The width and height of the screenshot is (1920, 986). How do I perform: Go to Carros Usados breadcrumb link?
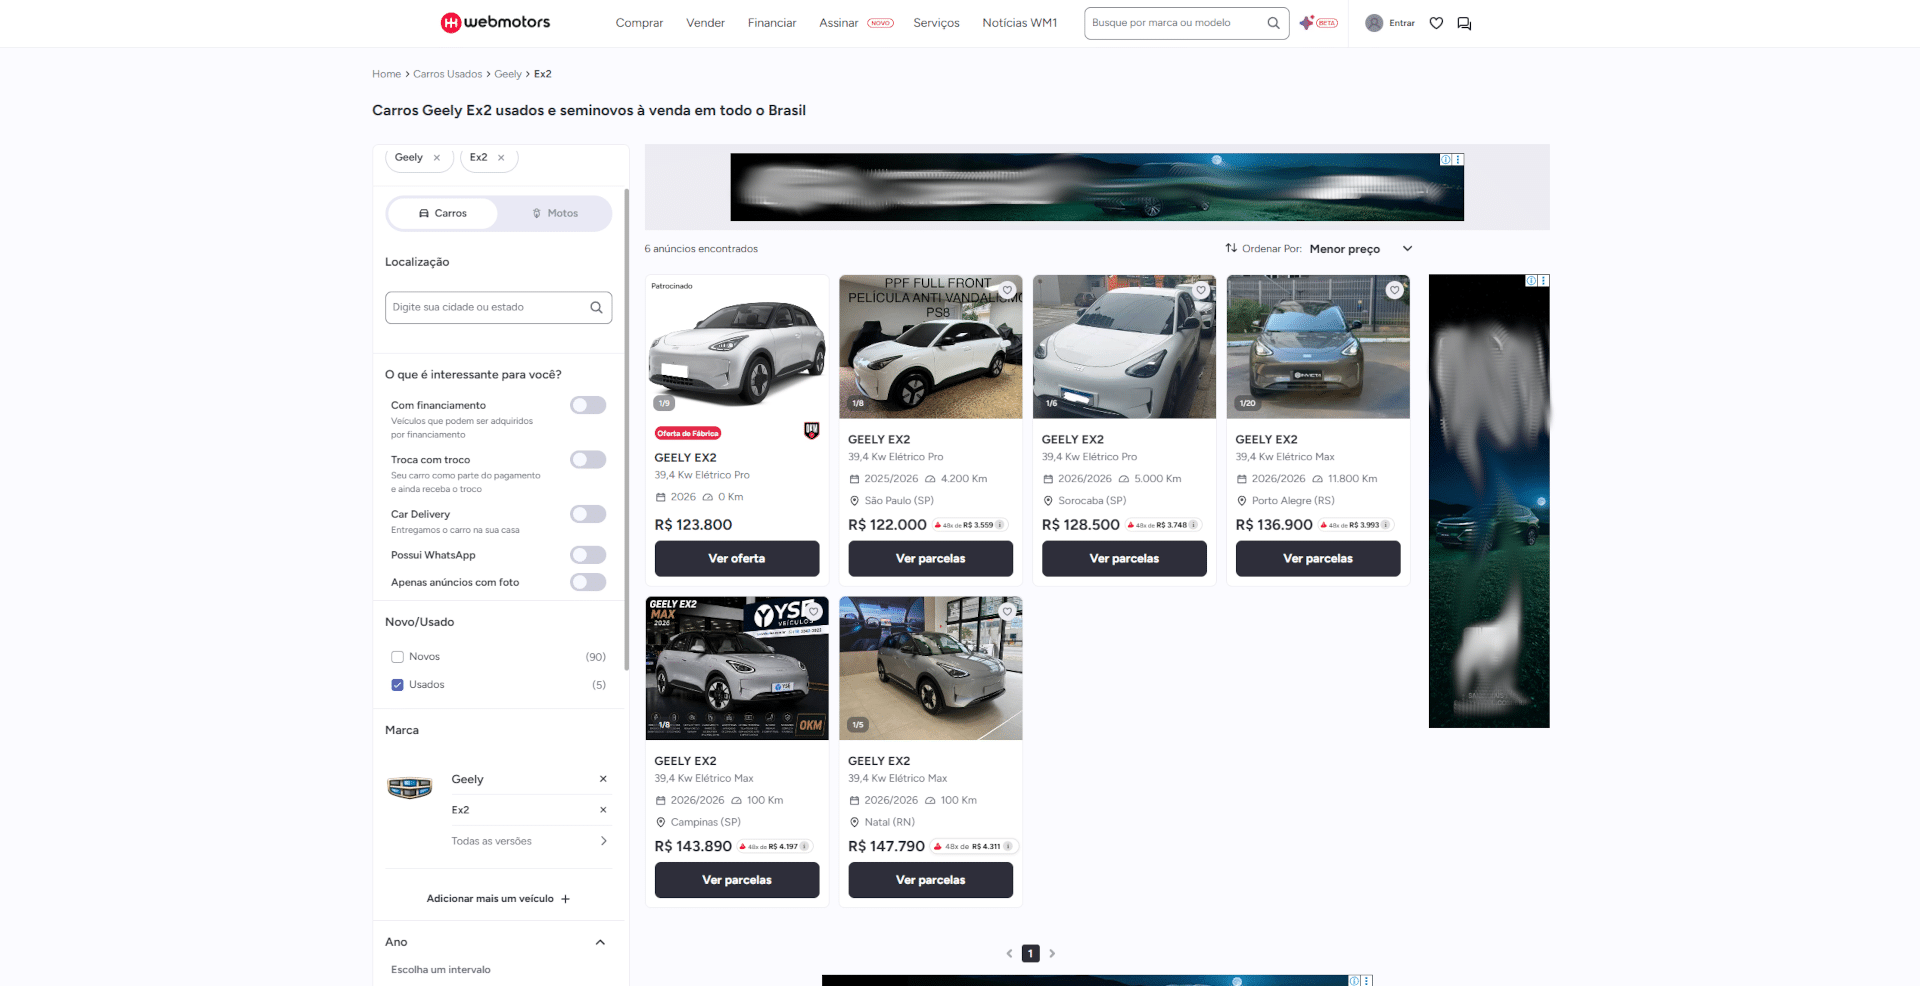click(x=447, y=74)
